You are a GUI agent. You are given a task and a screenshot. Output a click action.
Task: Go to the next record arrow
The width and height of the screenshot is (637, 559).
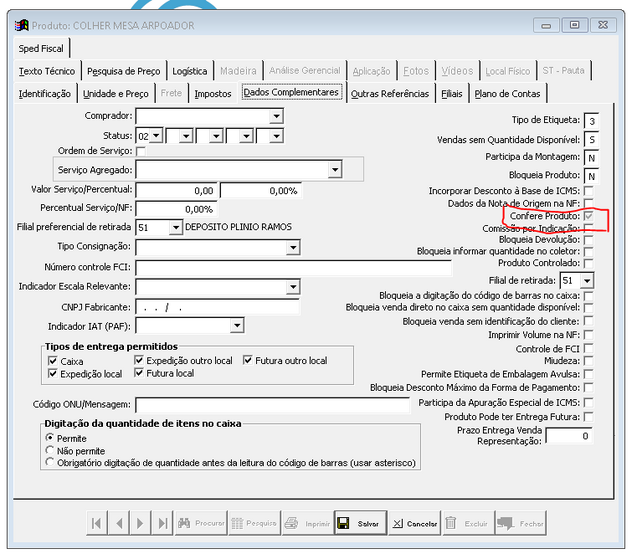[139, 523]
